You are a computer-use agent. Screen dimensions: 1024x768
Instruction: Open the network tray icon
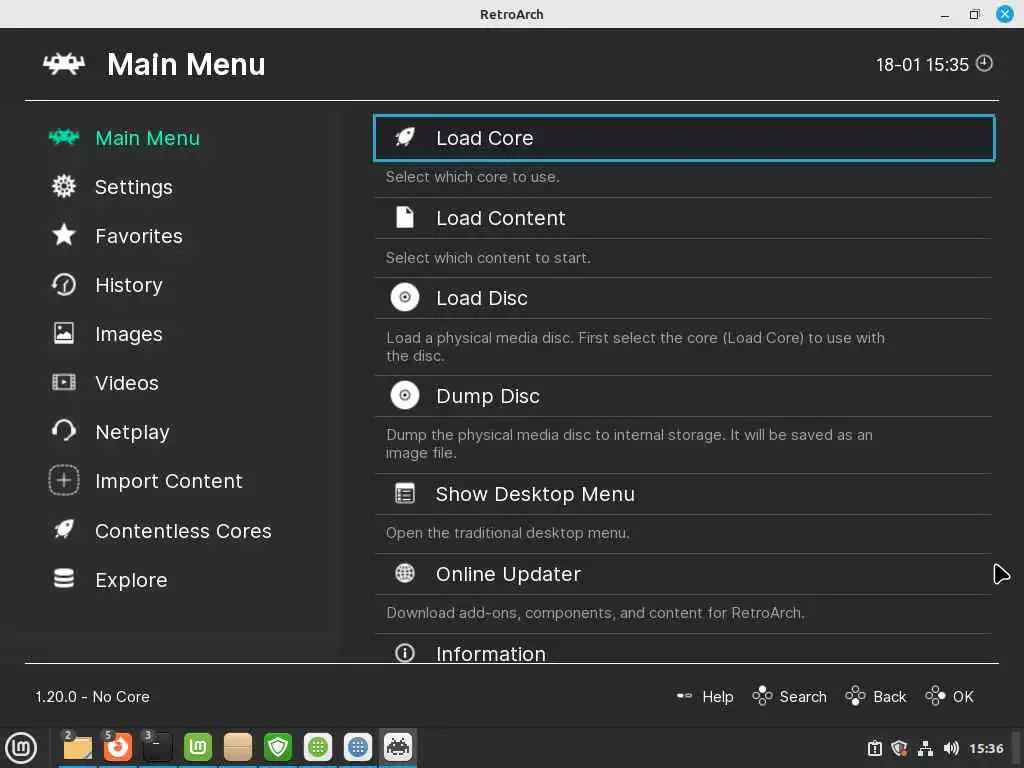pos(925,748)
